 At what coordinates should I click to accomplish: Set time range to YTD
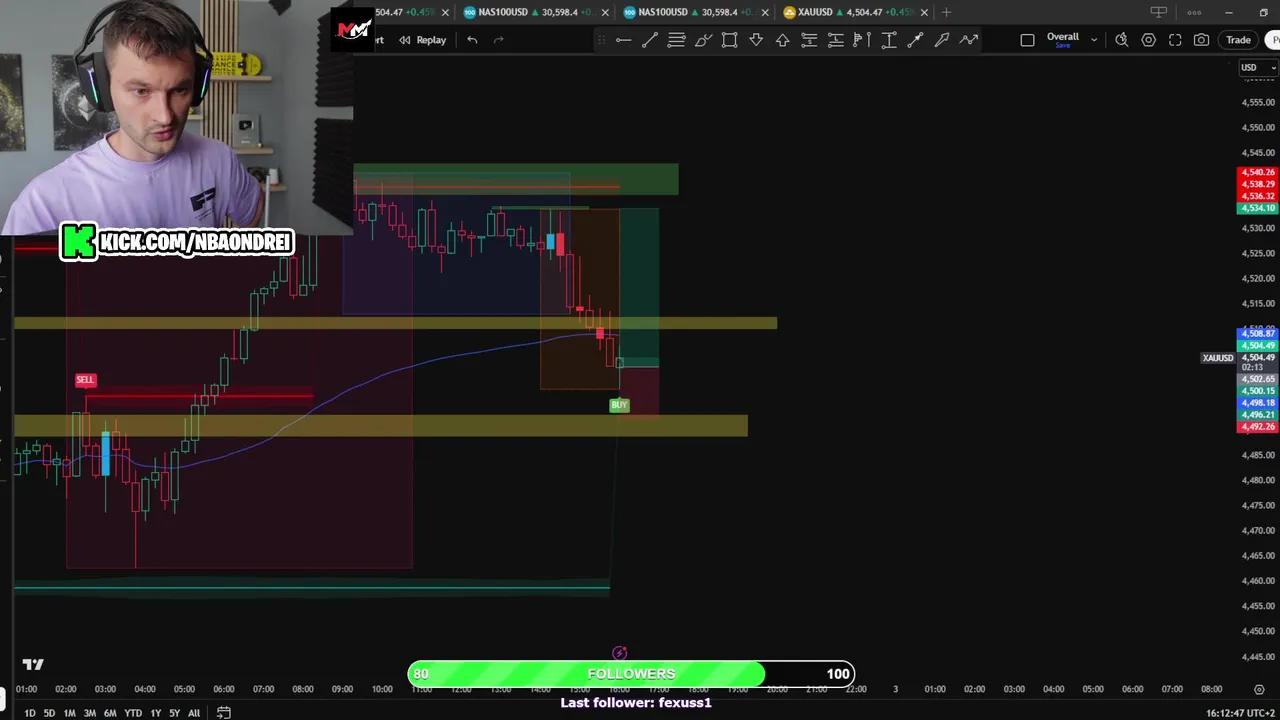(132, 713)
